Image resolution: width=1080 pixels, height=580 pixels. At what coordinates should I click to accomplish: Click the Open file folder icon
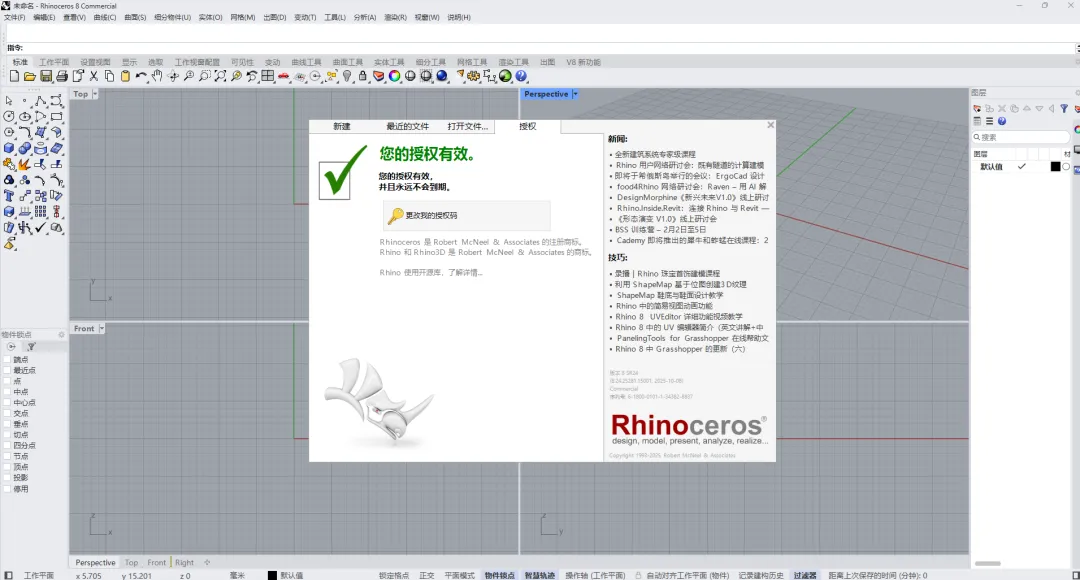(x=30, y=76)
